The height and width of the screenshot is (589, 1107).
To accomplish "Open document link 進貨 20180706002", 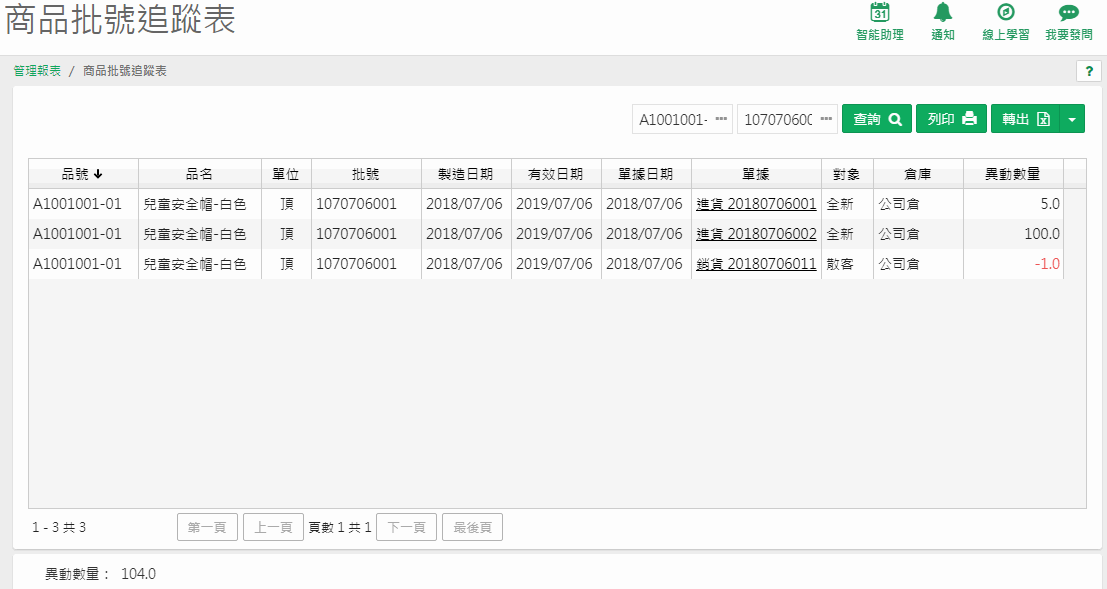I will (x=756, y=234).
